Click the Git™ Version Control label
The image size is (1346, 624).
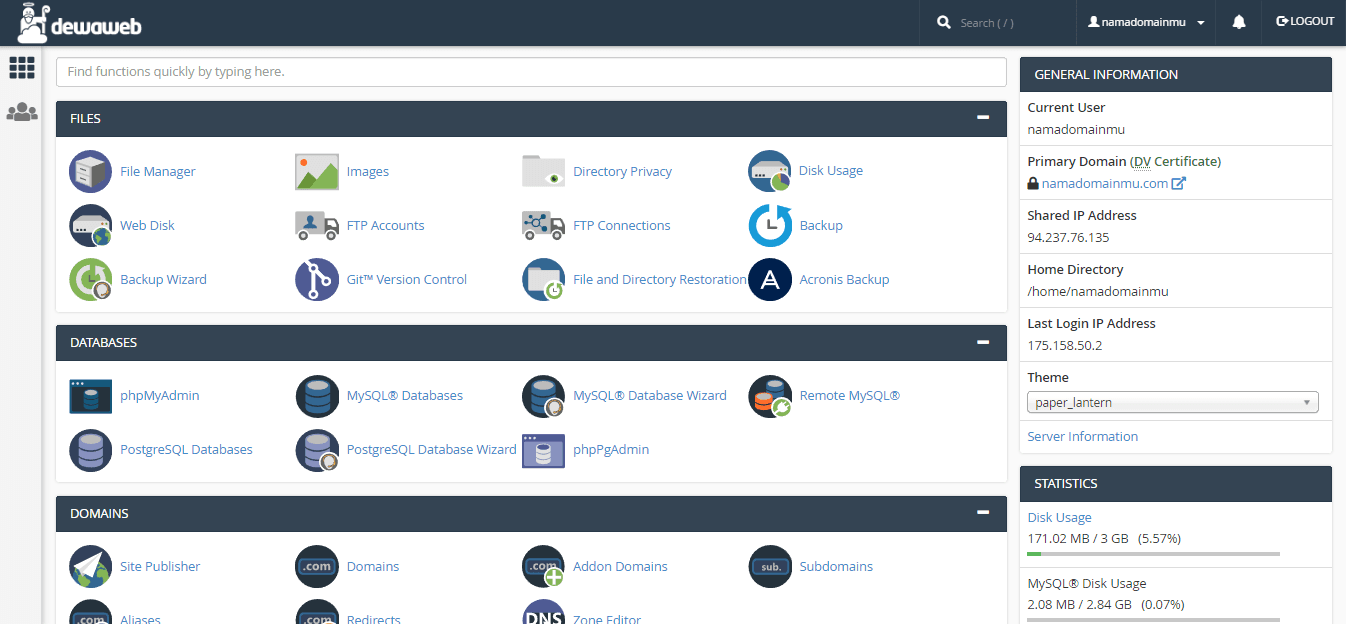click(x=407, y=279)
